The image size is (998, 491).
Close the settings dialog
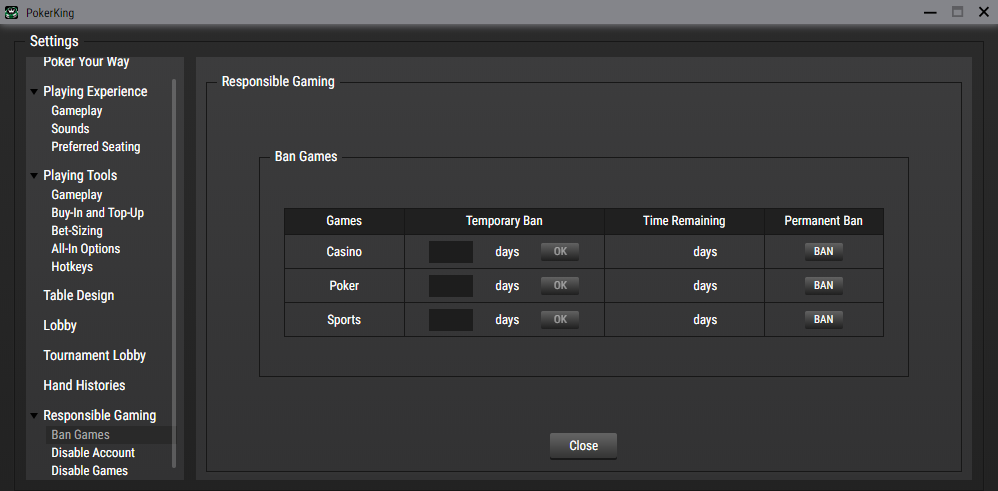coord(584,446)
